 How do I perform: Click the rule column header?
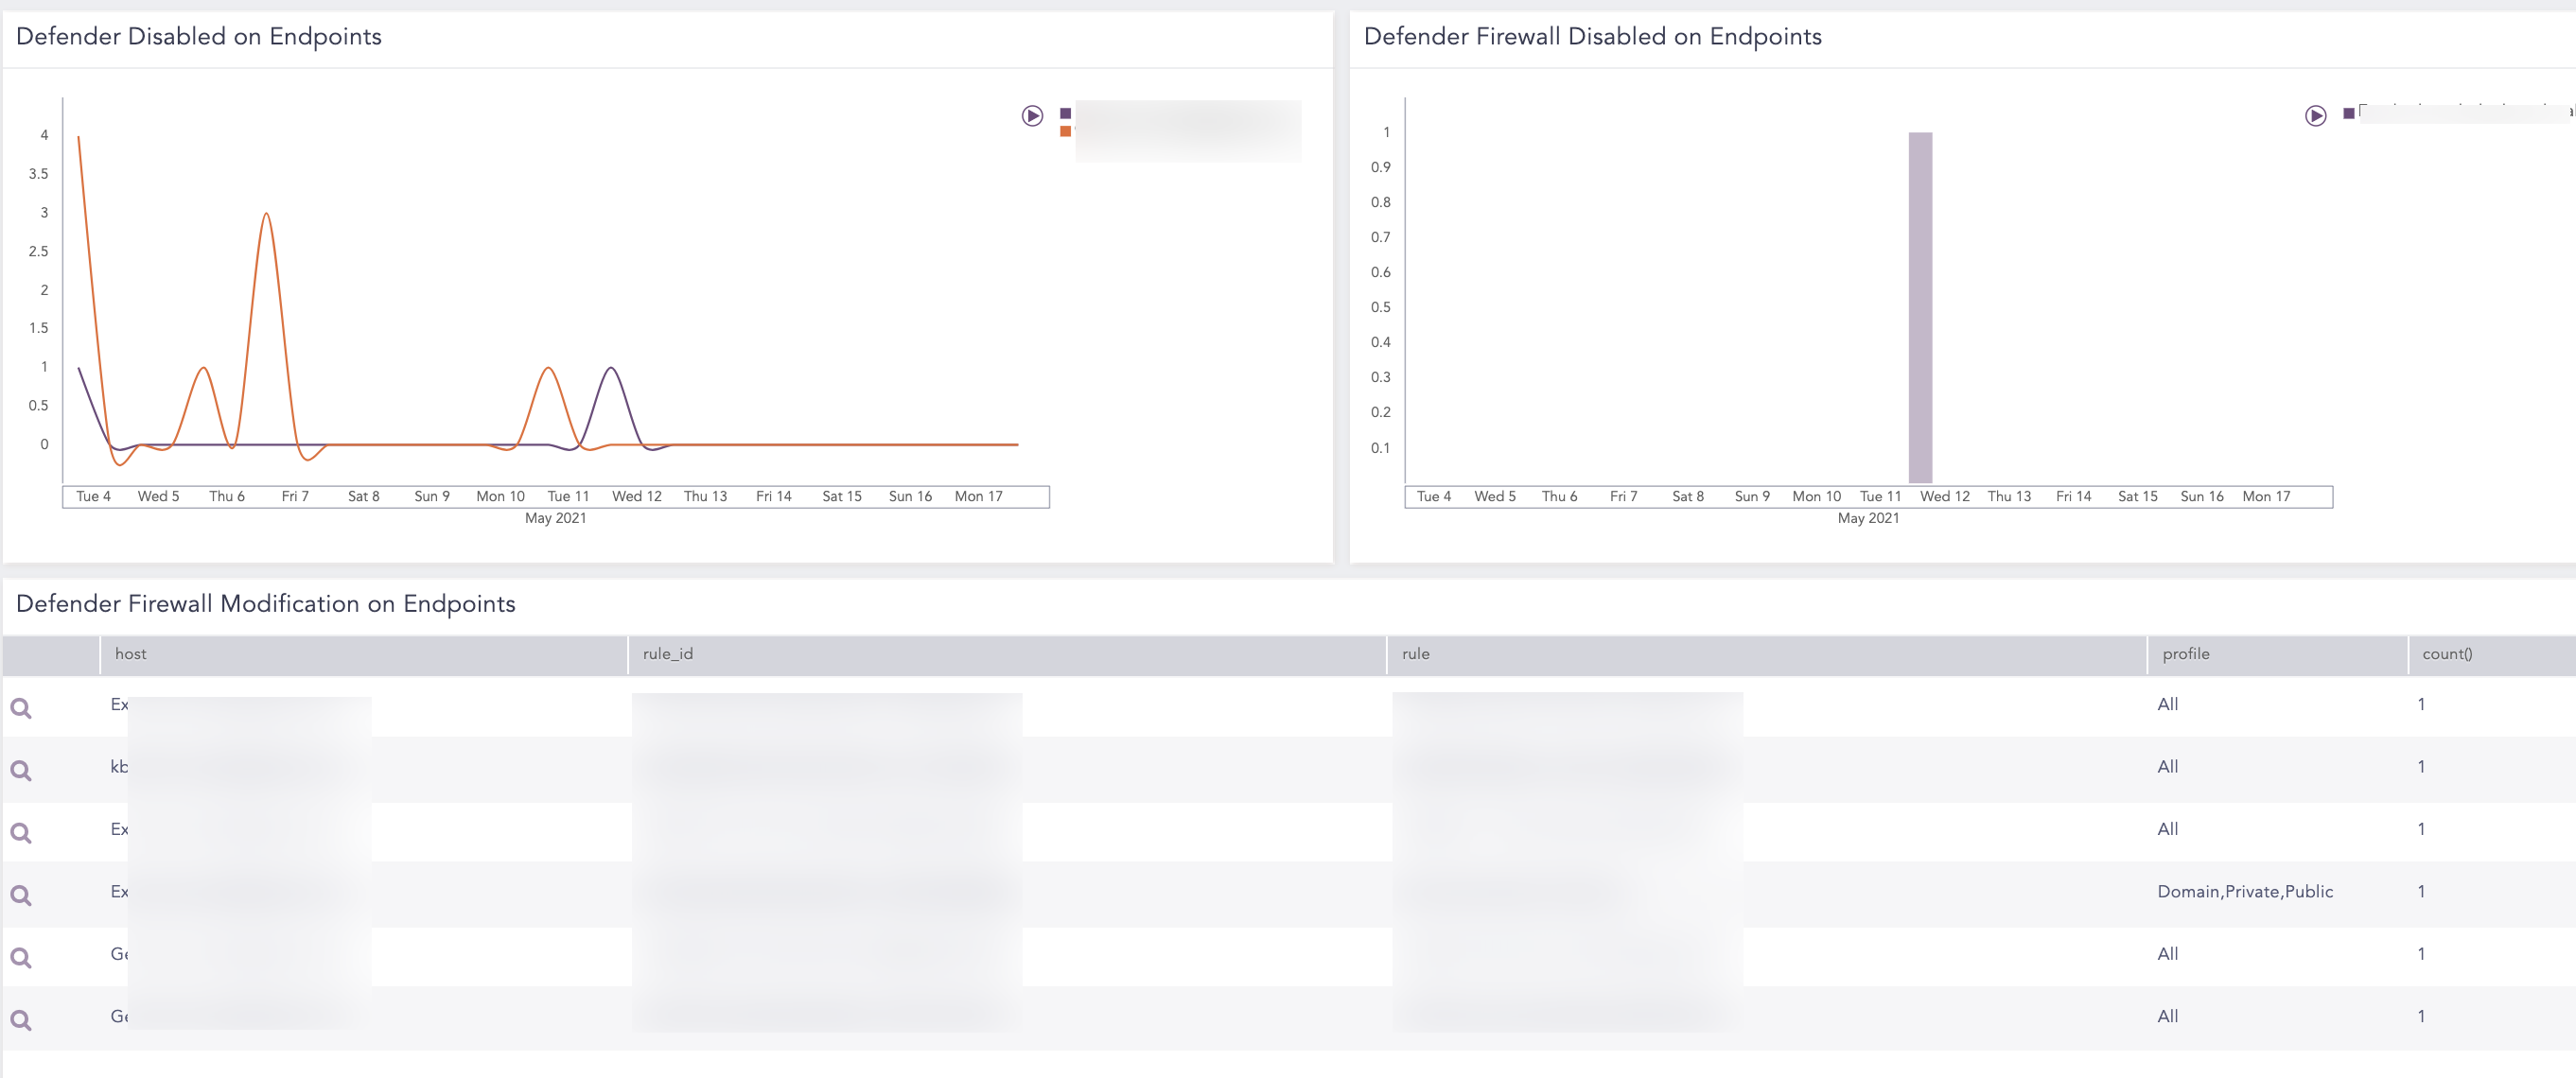click(1415, 654)
